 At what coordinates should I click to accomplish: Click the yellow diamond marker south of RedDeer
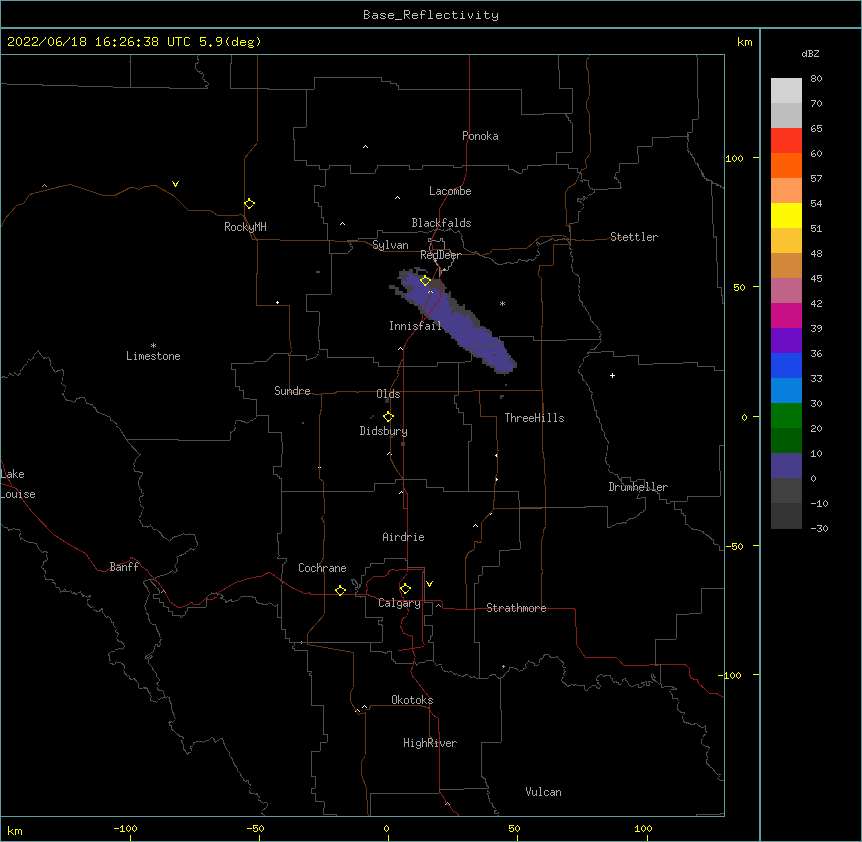tap(425, 281)
